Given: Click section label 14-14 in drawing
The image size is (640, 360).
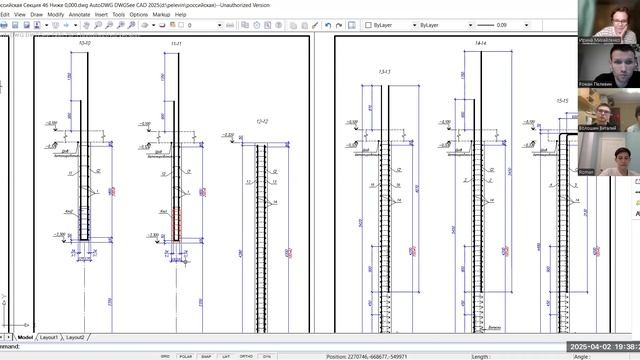Looking at the screenshot, I should (480, 43).
